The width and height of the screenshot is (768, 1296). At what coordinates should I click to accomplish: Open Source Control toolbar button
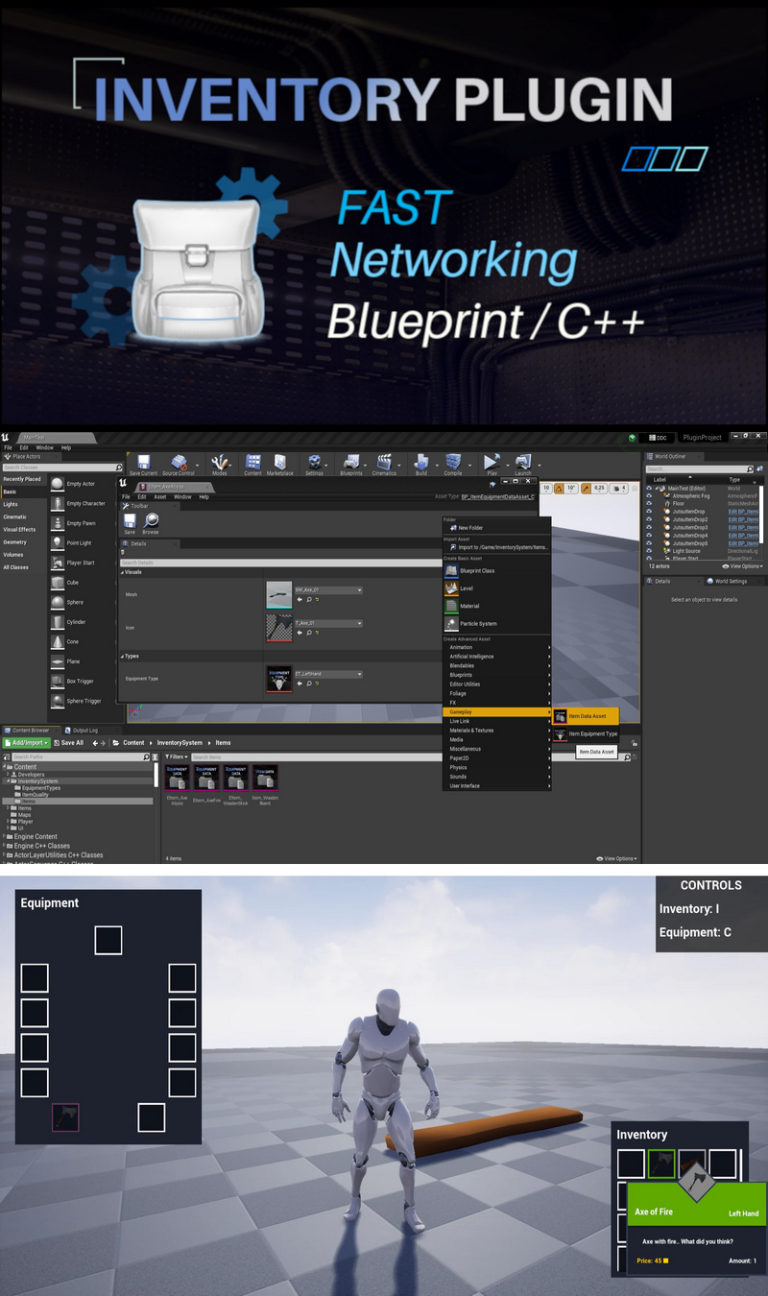coord(179,464)
